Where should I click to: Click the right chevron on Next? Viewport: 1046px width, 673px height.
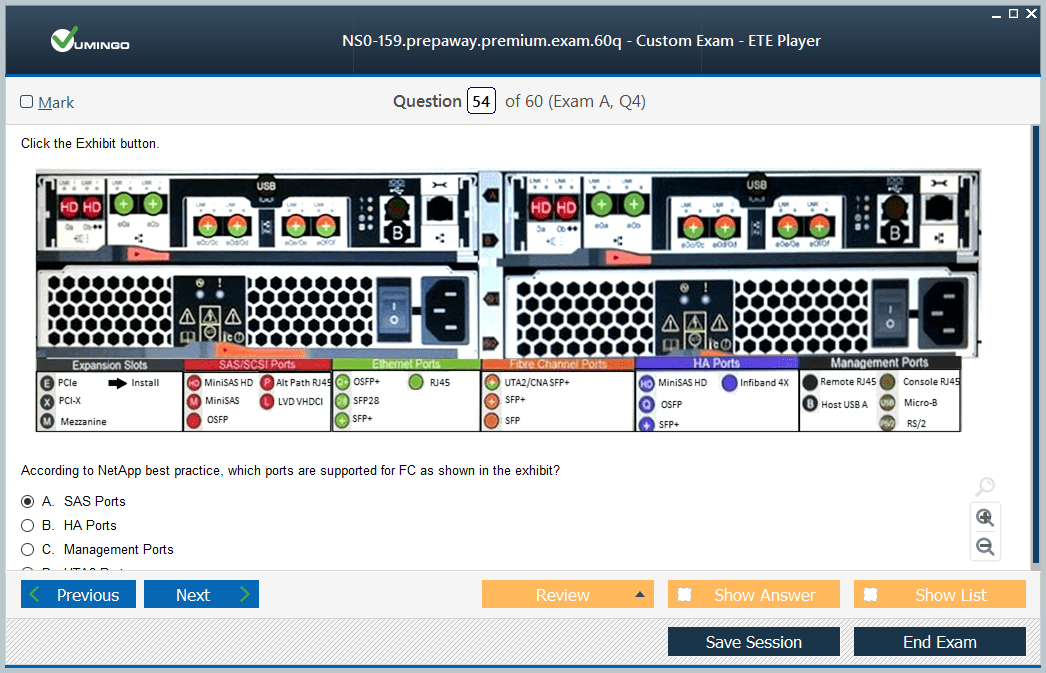(x=244, y=595)
